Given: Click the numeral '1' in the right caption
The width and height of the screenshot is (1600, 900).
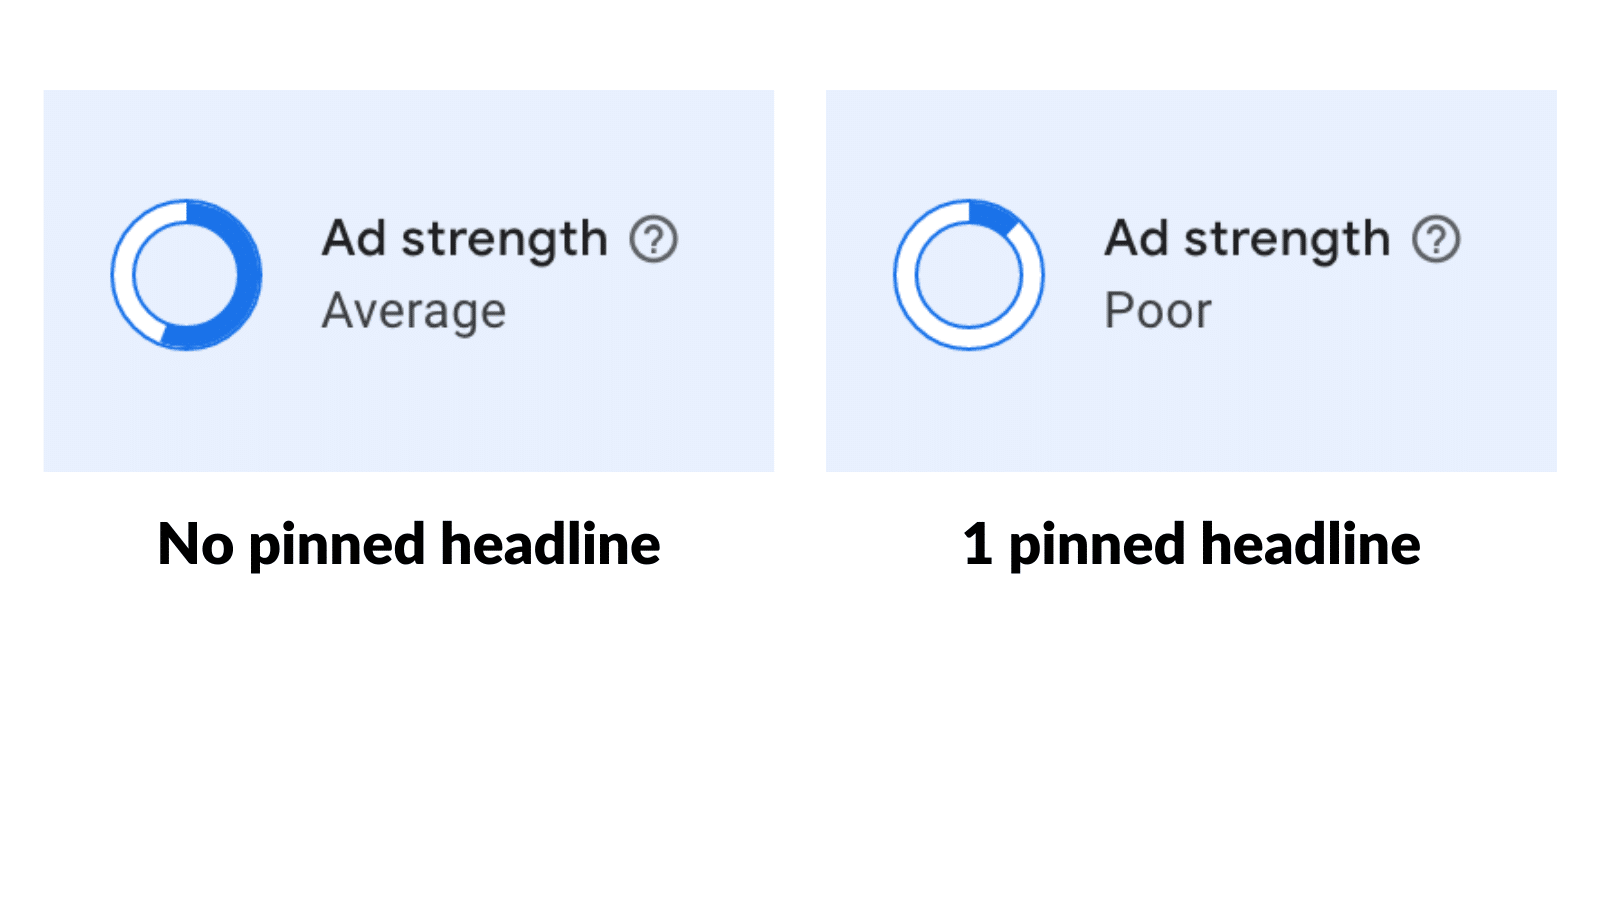Looking at the screenshot, I should (977, 545).
